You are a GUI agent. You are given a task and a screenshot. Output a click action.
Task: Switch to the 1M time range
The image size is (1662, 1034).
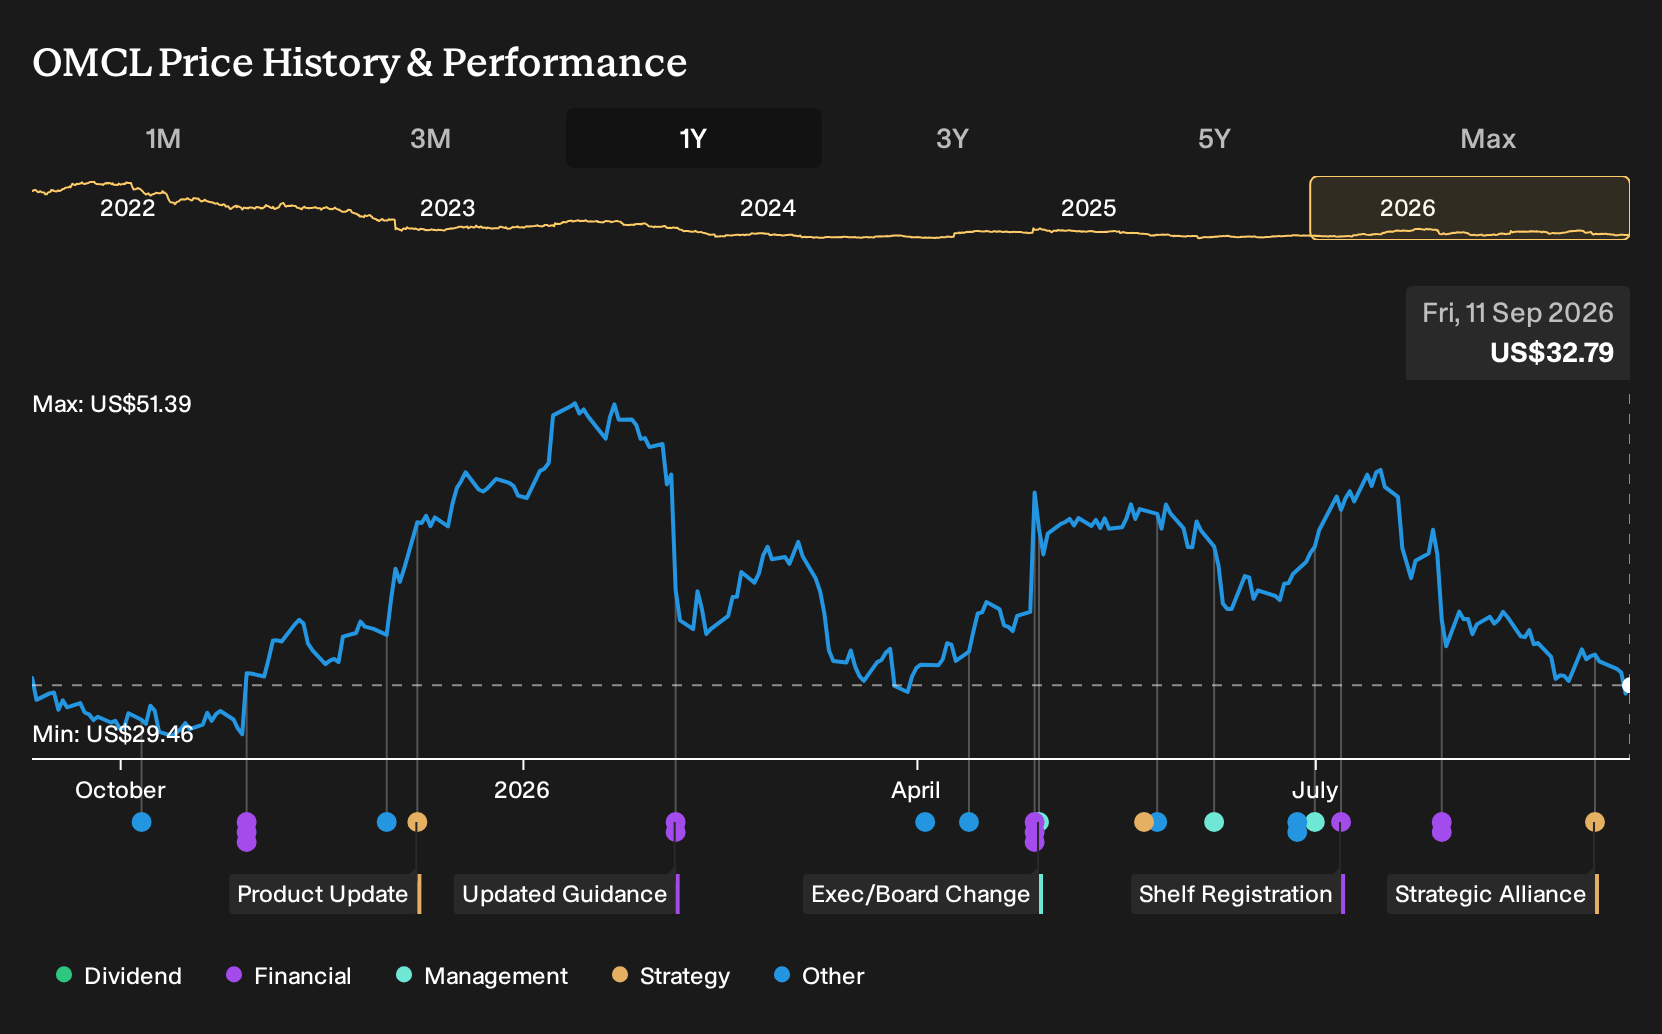163,139
